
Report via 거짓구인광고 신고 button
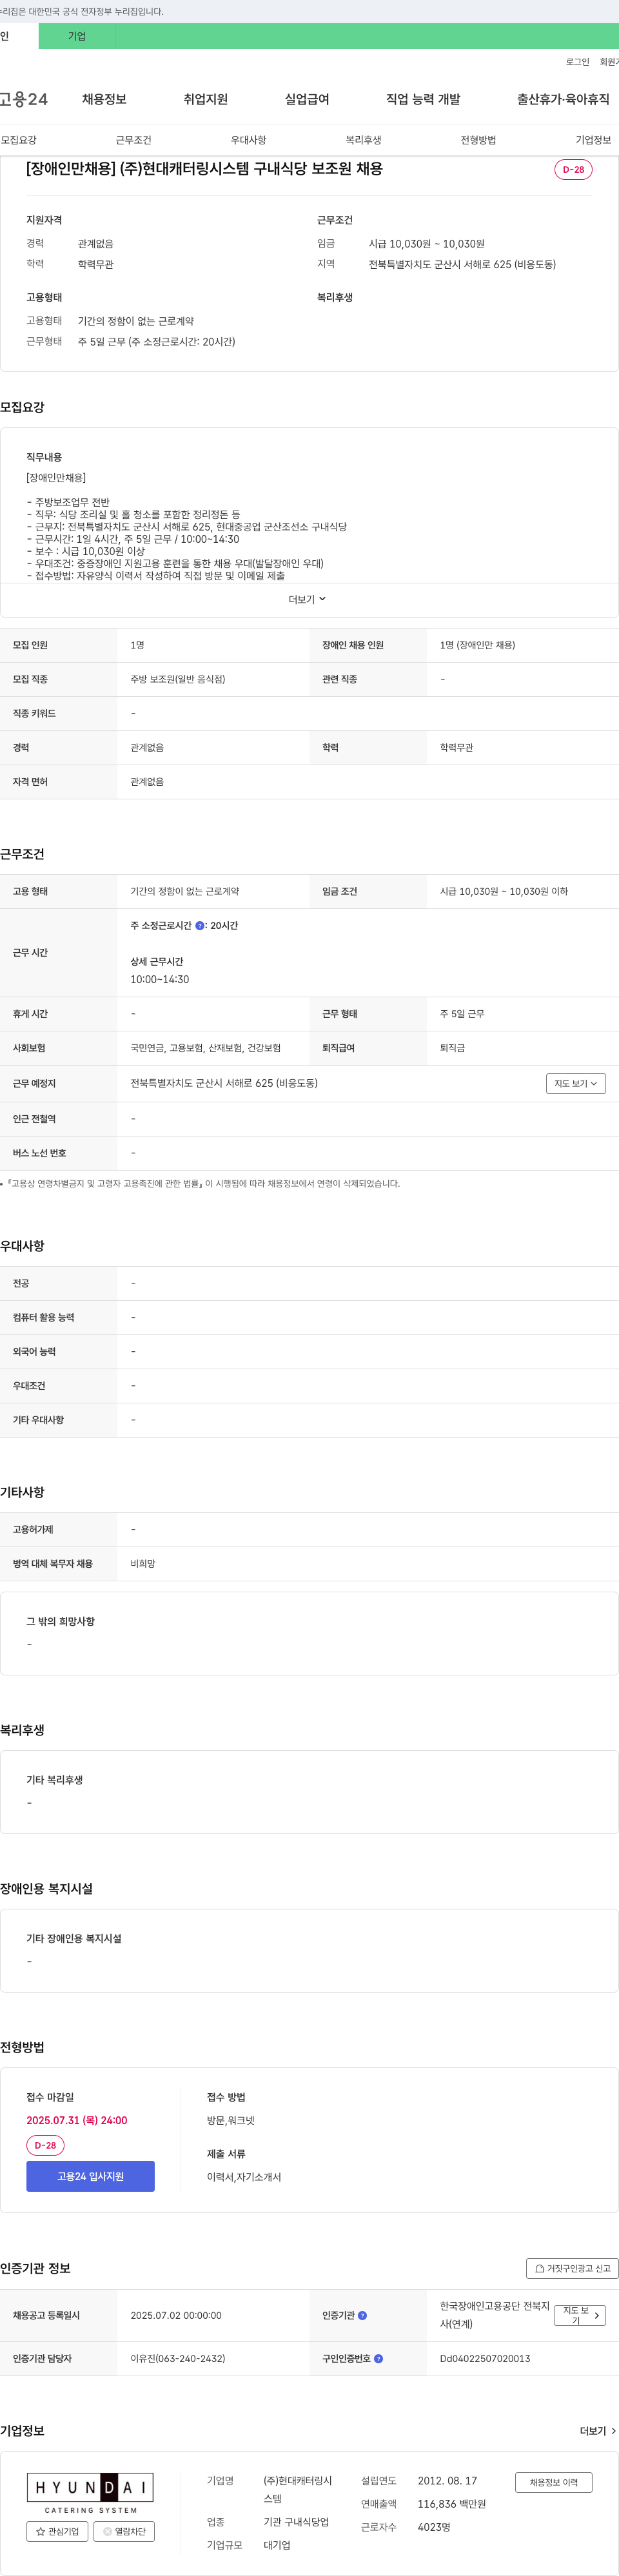[x=572, y=2268]
